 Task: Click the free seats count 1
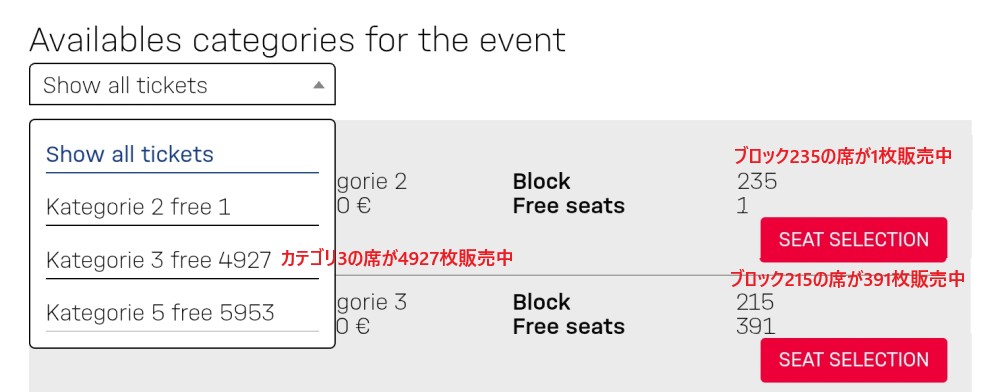click(x=742, y=206)
